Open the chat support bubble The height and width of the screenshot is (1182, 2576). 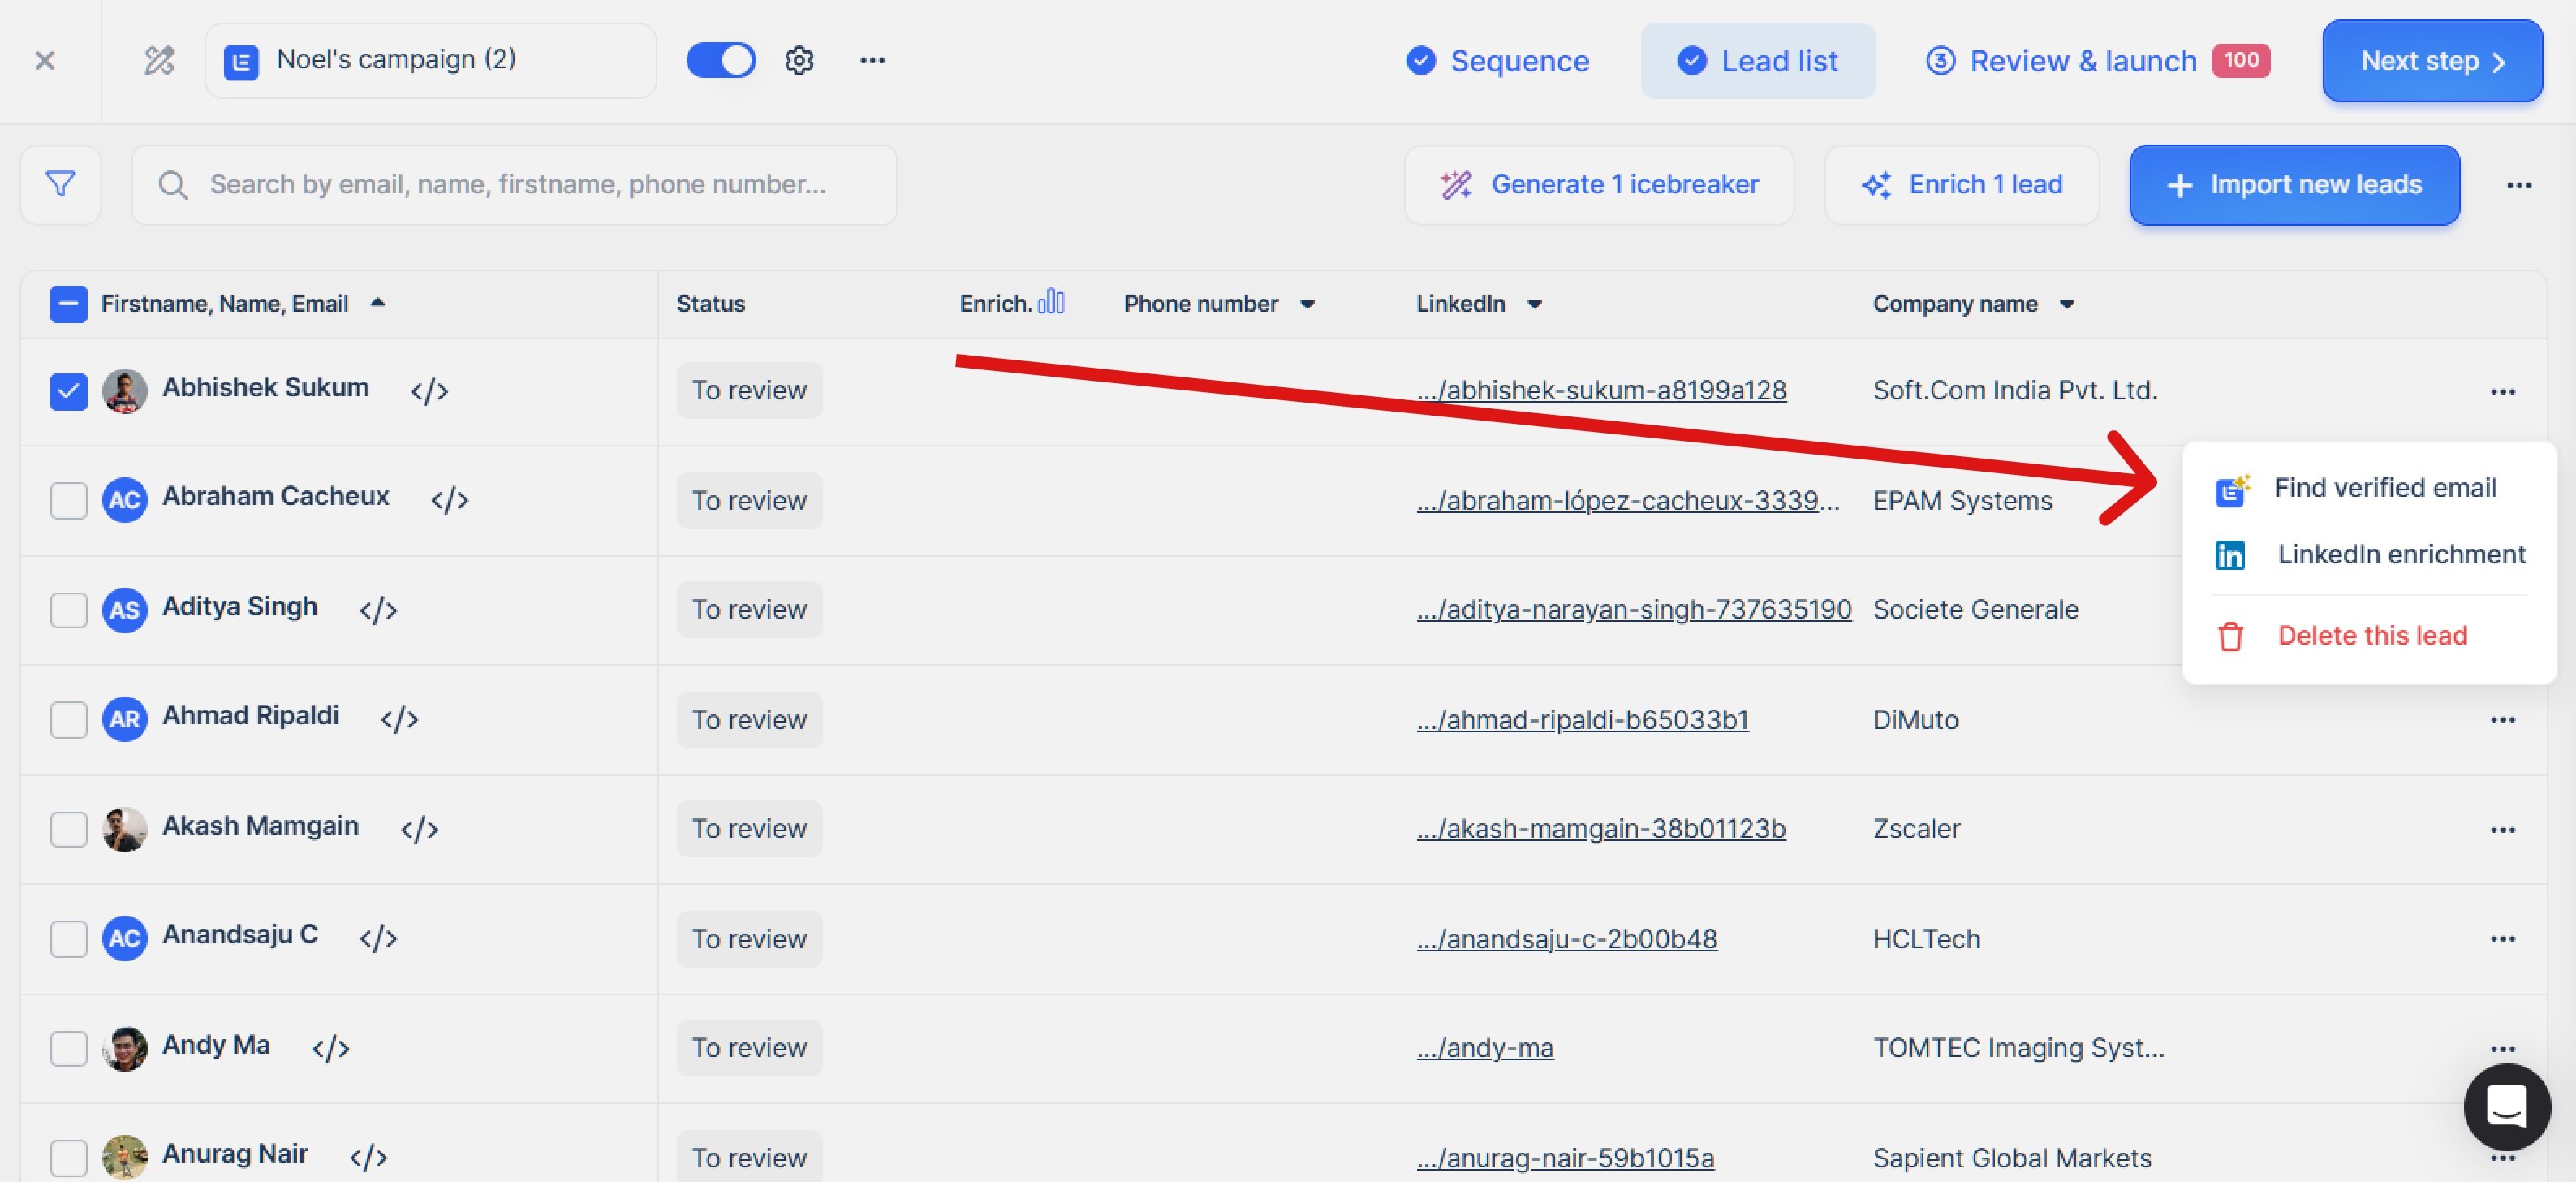[x=2506, y=1106]
